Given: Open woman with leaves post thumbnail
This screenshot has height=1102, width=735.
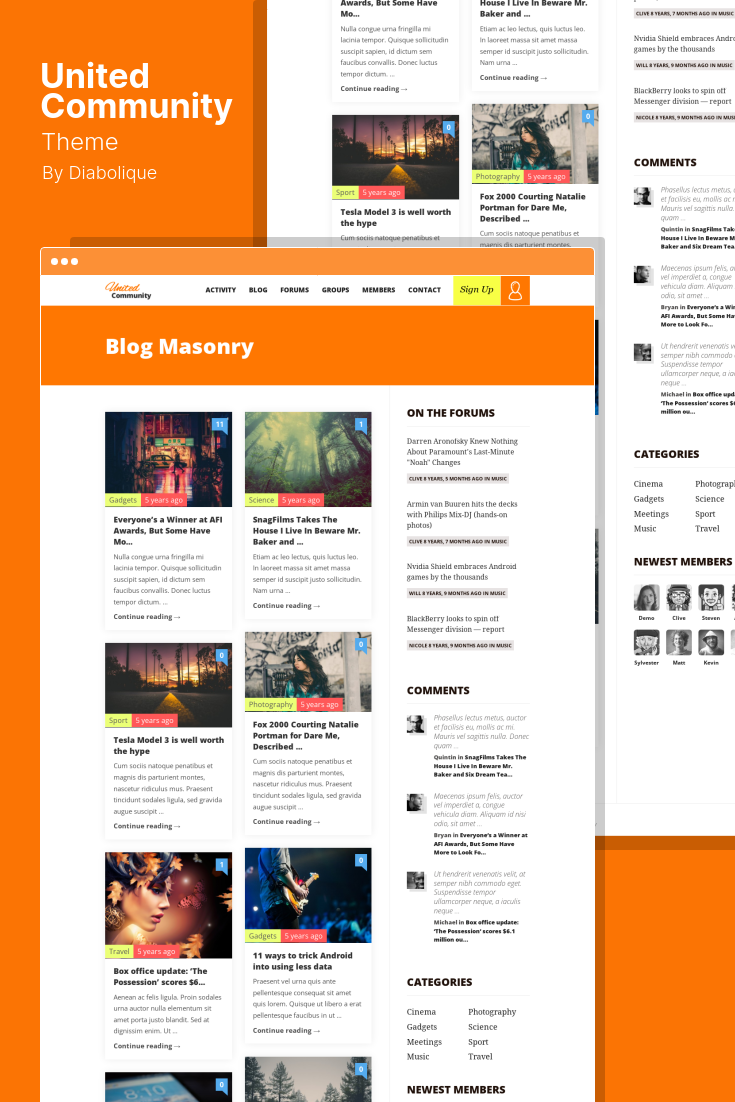Looking at the screenshot, I should coord(169,905).
